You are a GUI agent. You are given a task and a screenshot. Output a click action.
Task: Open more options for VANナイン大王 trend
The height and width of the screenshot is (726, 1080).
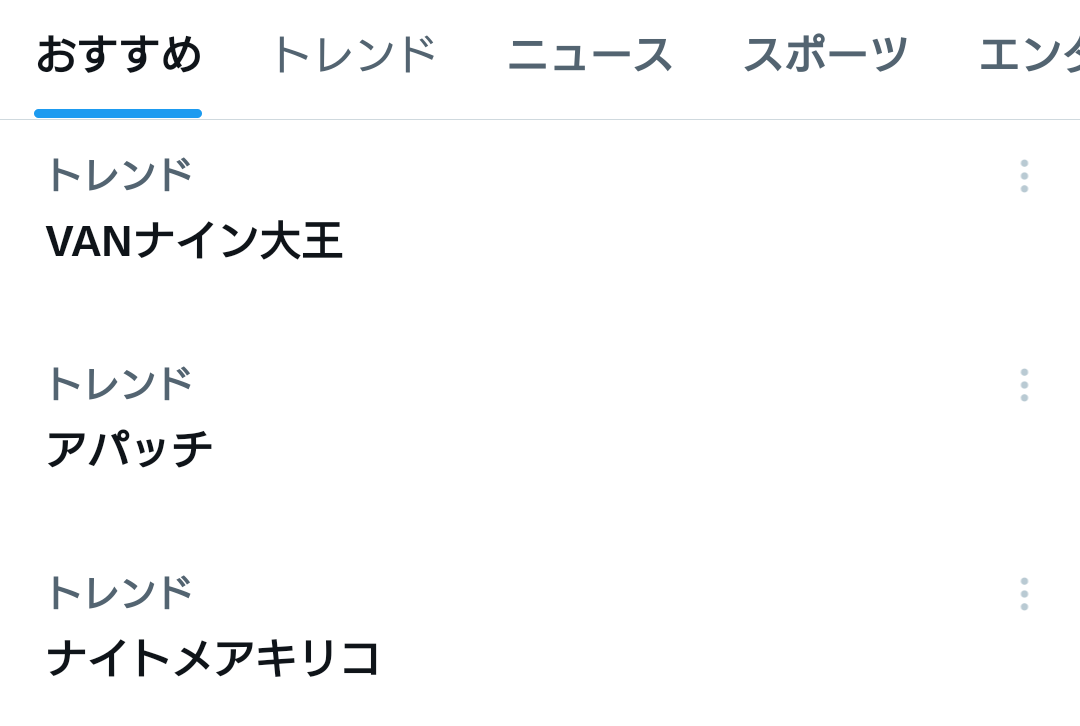[1024, 176]
